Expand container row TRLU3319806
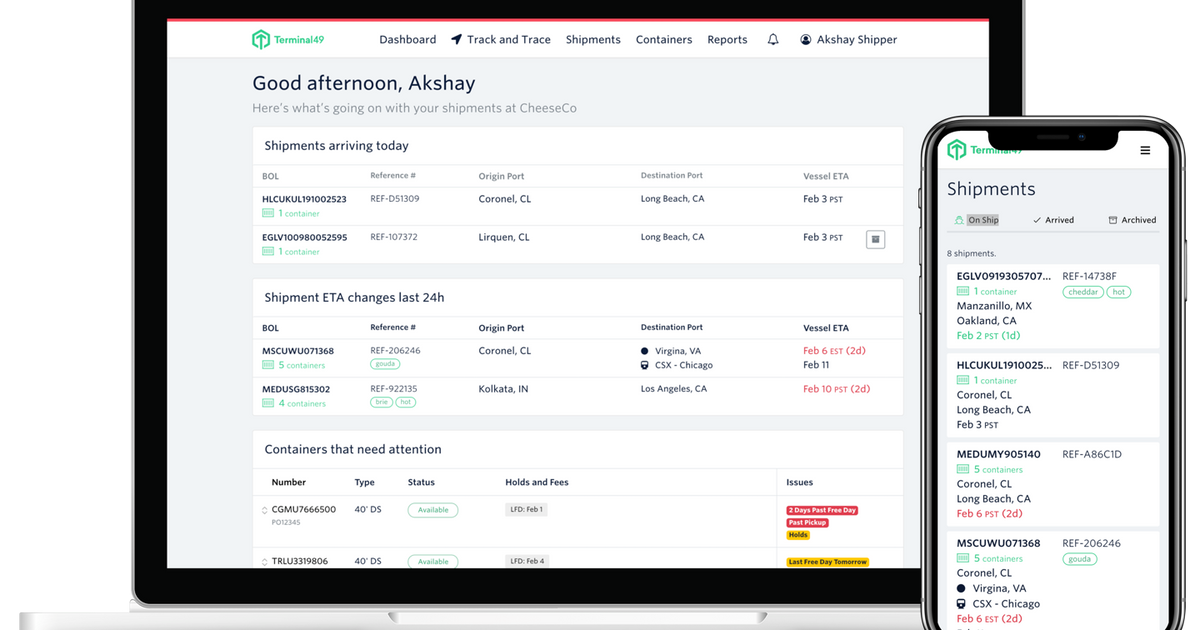The image size is (1200, 630). tap(264, 561)
